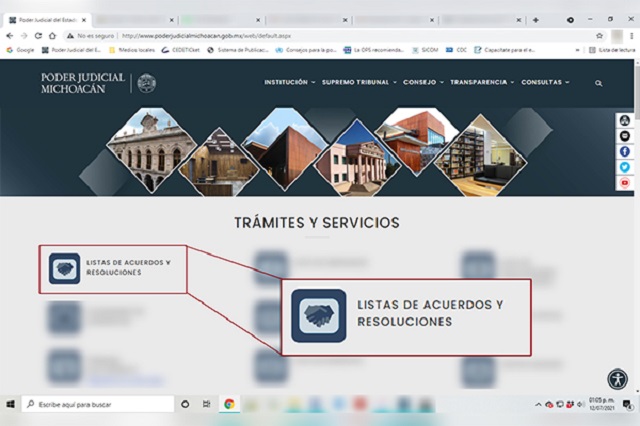Open the CEDETICket bookmark
The image size is (640, 426).
[181, 50]
